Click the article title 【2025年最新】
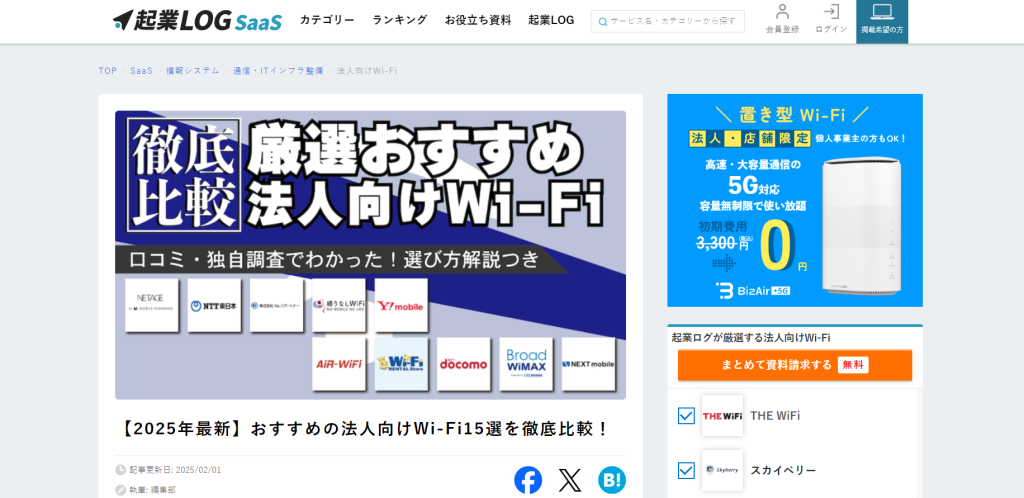 (364, 429)
